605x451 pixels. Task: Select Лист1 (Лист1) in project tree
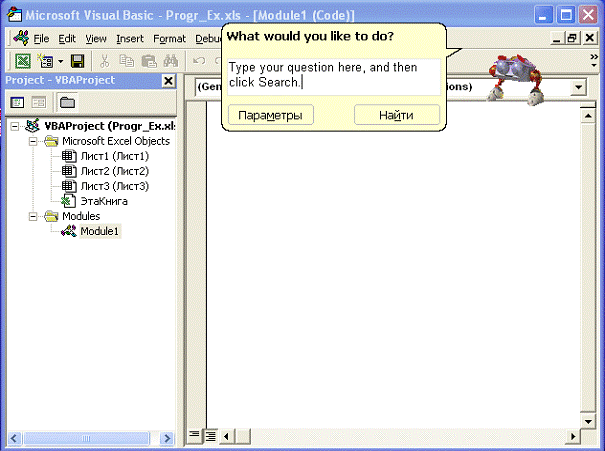pos(115,156)
